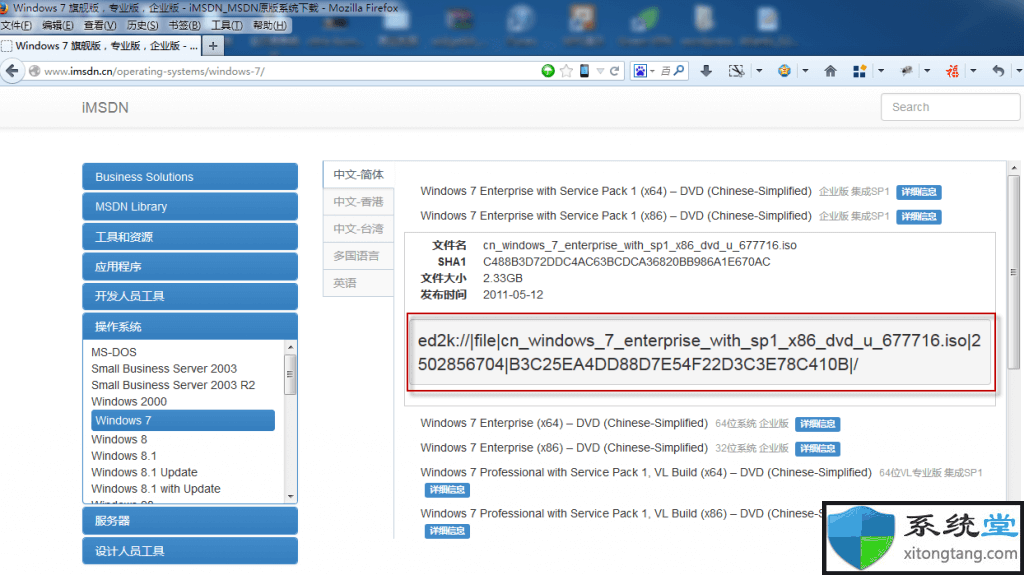Screen dimensions: 1024x575
Task: Open a new tab with plus button
Action: coord(213,46)
